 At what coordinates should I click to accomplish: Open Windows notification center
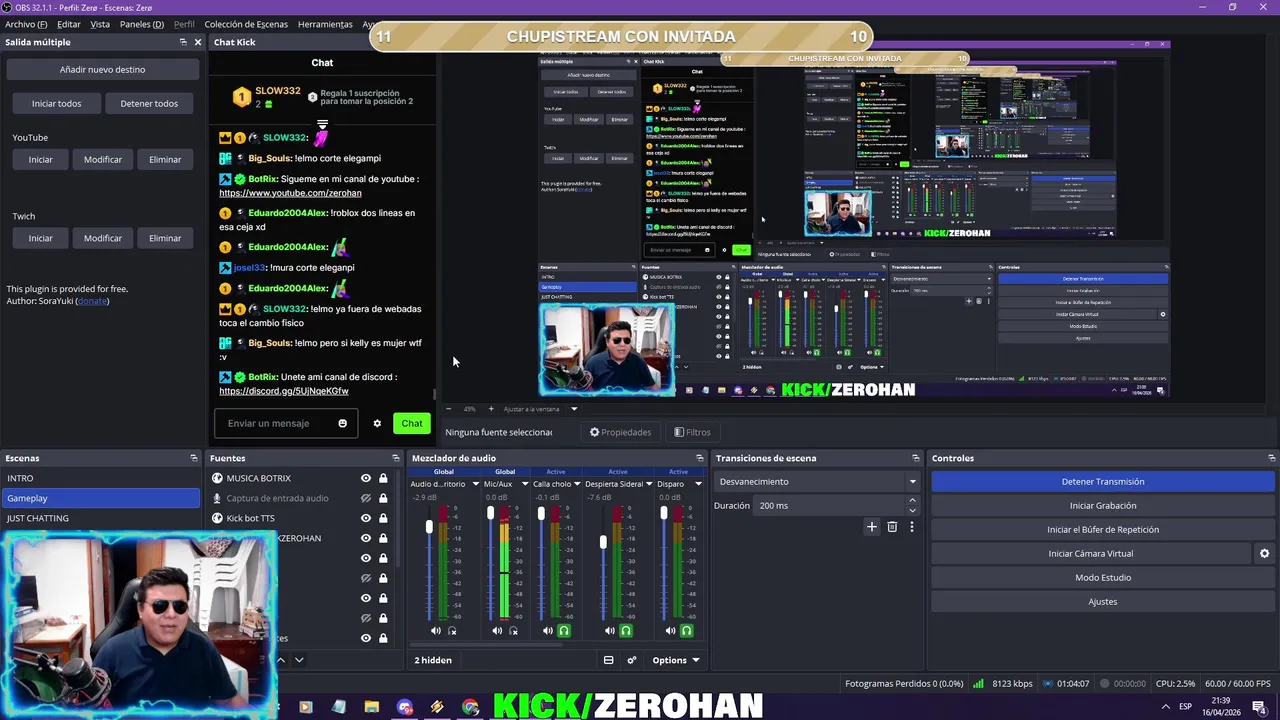[x=1259, y=707]
